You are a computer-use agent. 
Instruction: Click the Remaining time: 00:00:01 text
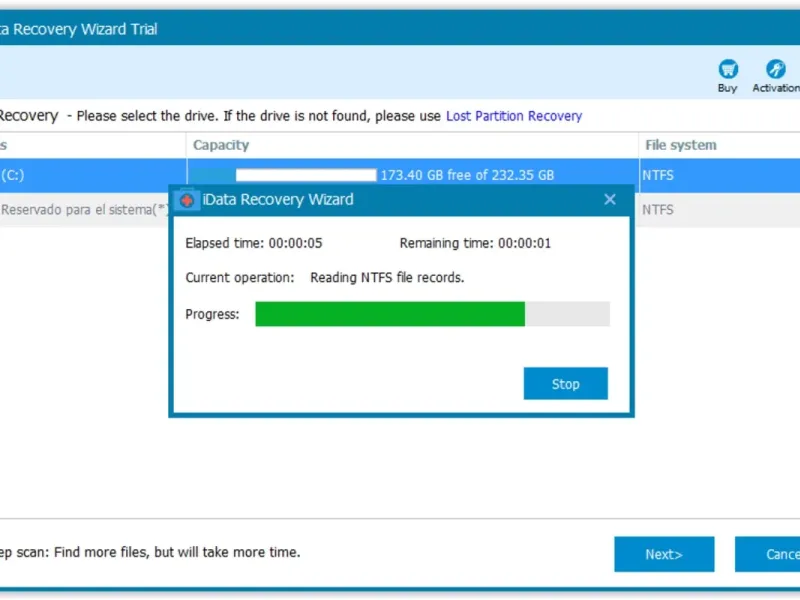(x=475, y=243)
